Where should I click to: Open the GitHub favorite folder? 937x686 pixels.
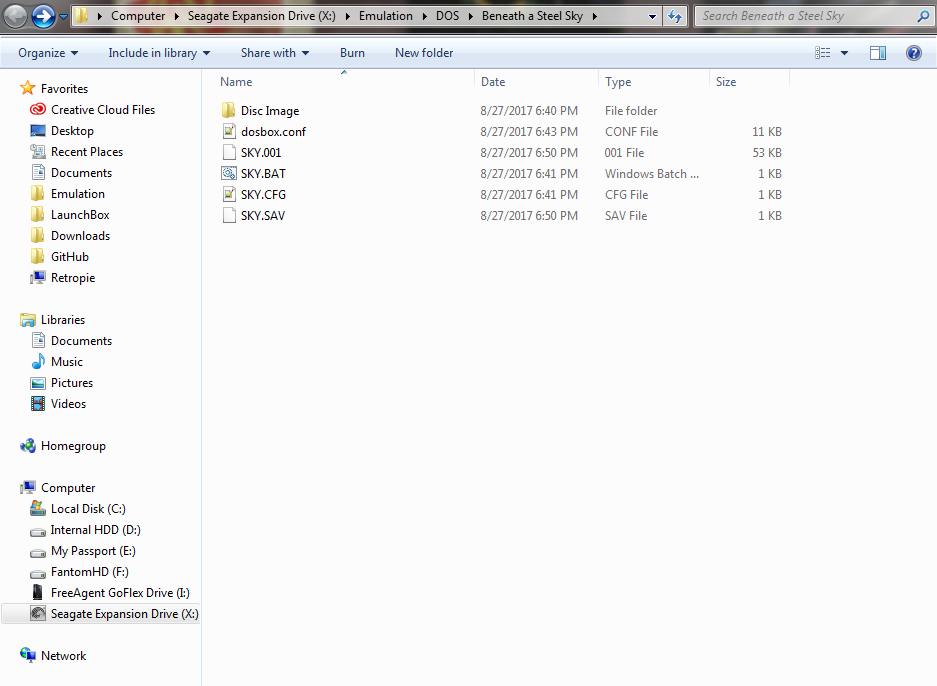pos(70,256)
